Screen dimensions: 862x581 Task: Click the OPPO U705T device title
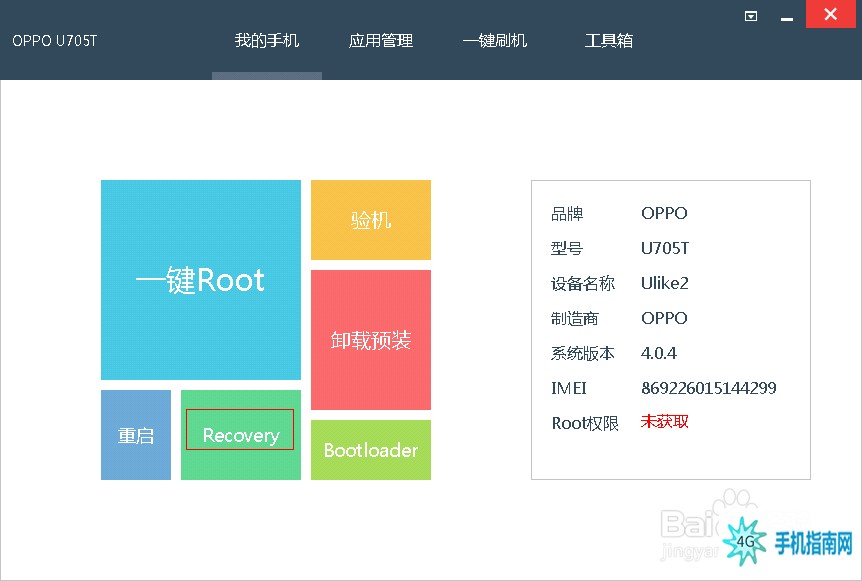pyautogui.click(x=54, y=41)
